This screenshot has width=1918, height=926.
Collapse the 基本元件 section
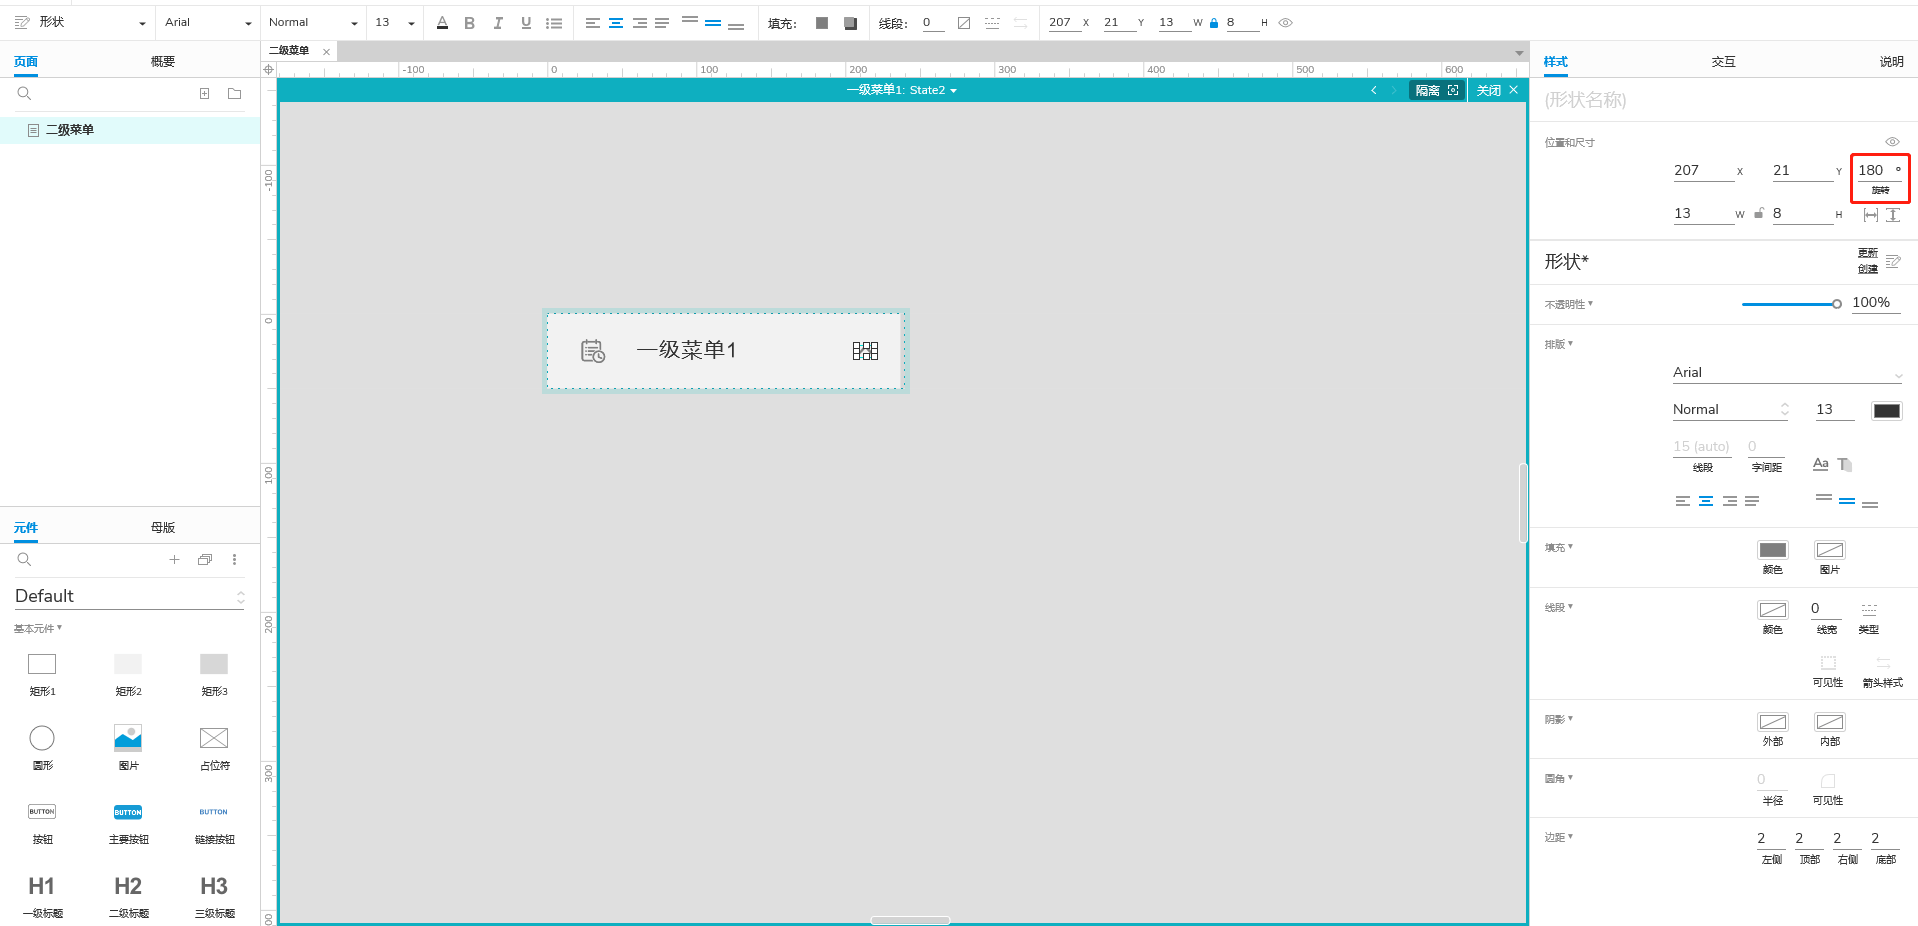[38, 629]
